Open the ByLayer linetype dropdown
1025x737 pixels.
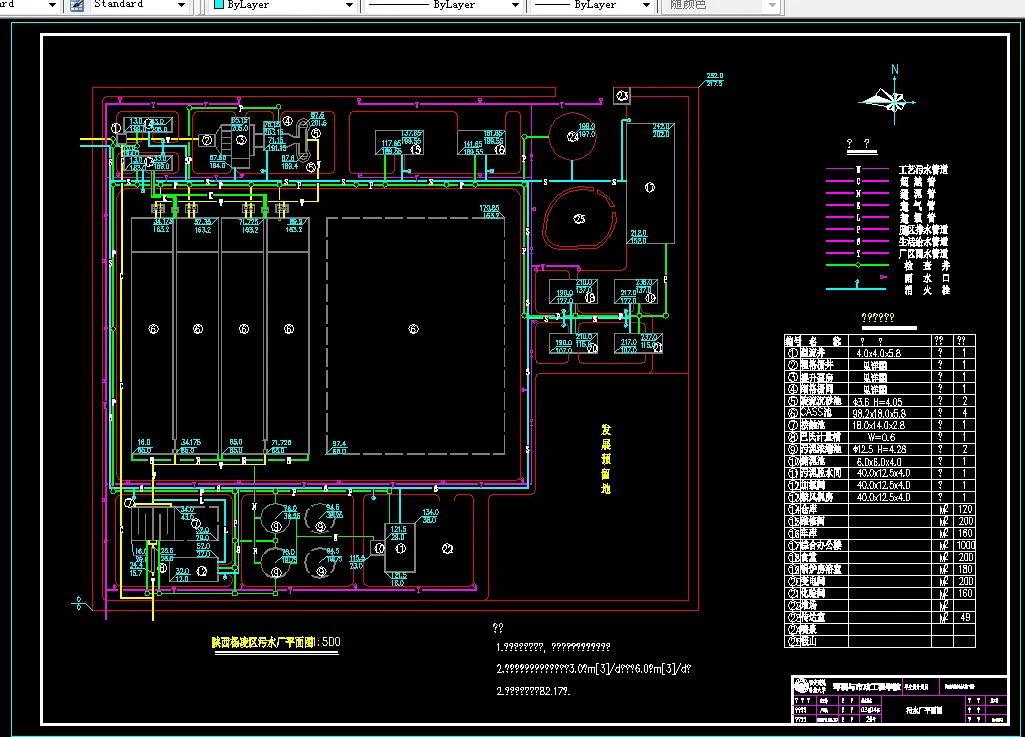[x=515, y=5]
